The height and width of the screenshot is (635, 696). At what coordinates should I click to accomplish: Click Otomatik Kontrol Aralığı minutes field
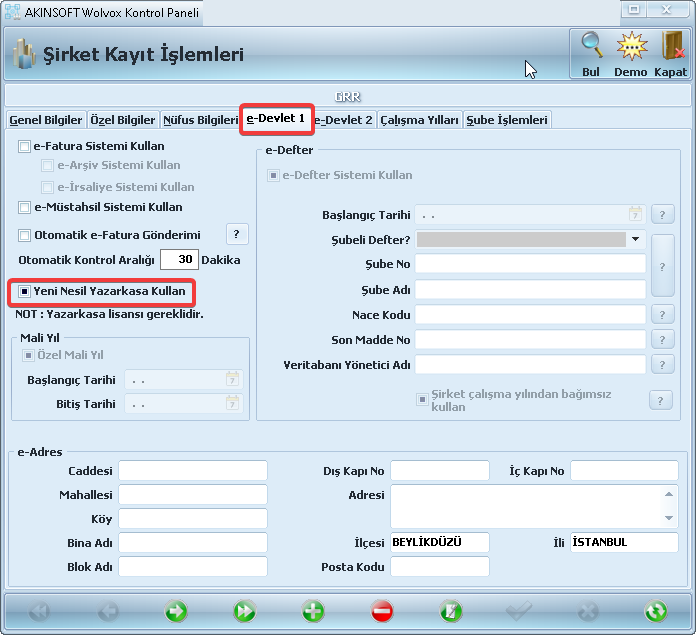(179, 259)
